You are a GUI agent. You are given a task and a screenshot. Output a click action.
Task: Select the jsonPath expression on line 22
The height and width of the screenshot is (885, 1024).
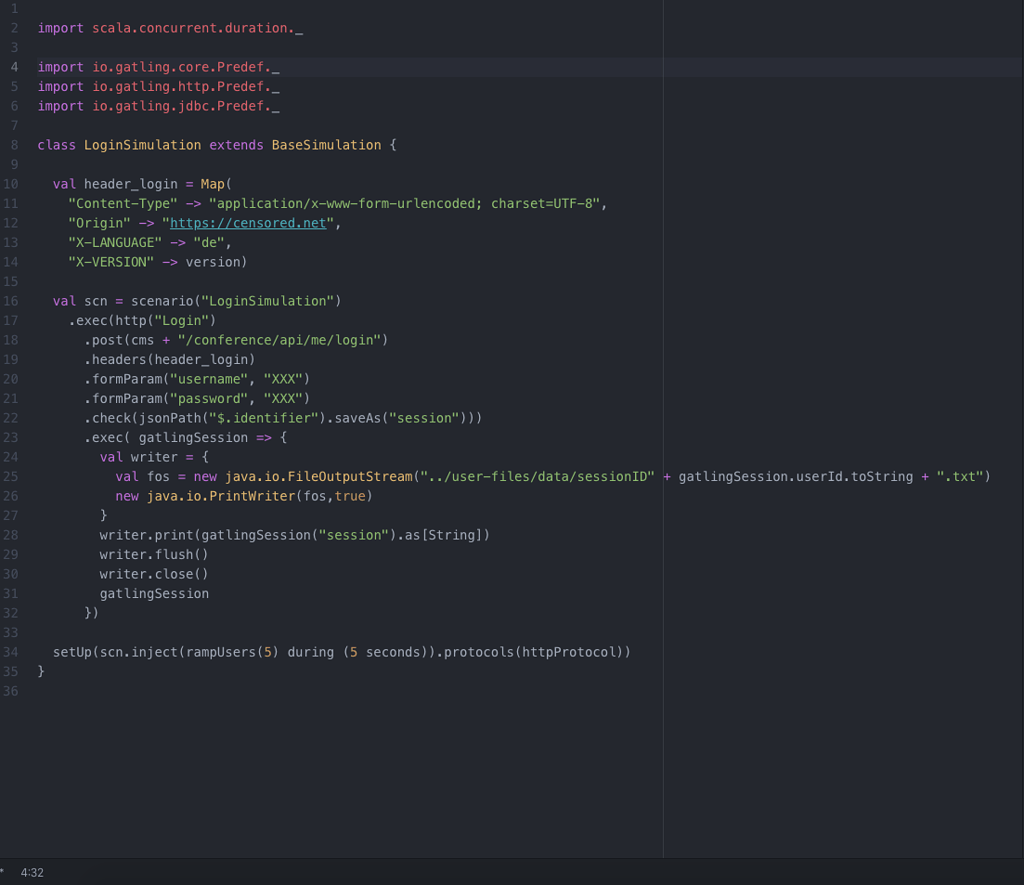pos(225,418)
